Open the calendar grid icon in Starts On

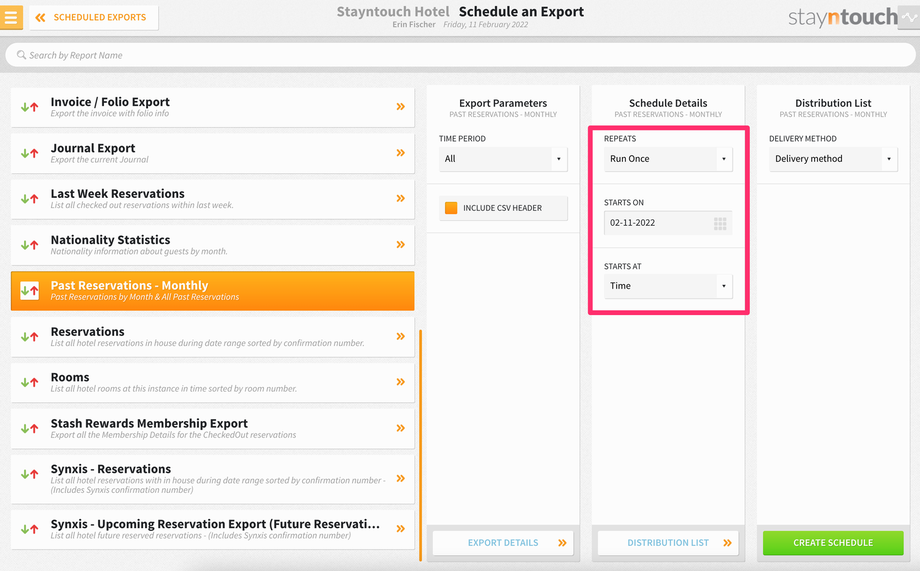[x=720, y=223]
